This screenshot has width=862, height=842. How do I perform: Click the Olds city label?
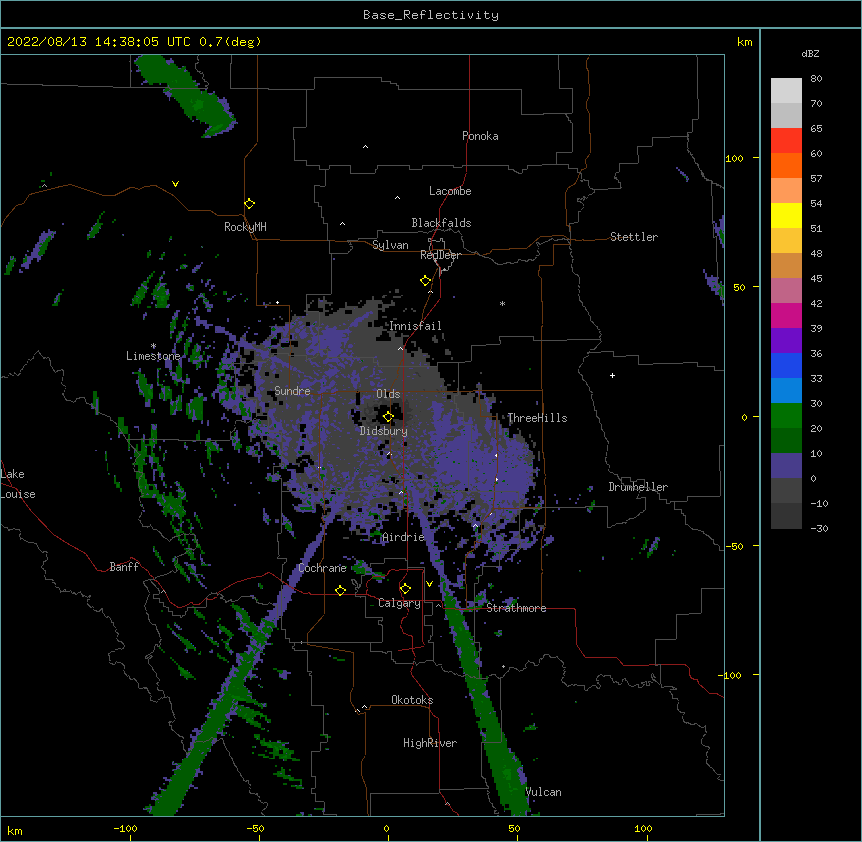[388, 394]
